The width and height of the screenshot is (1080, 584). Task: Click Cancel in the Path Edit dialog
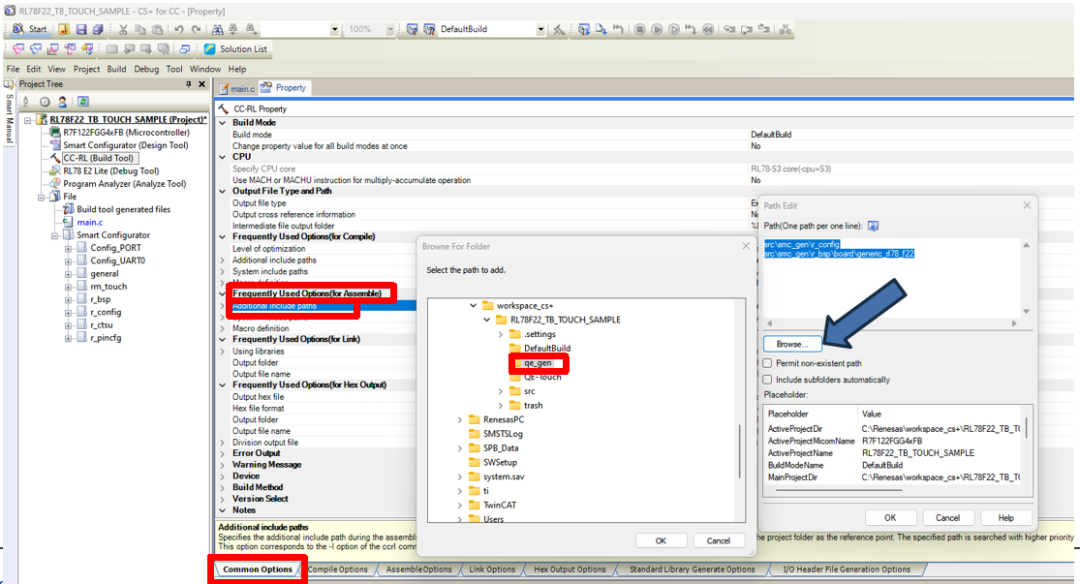(947, 518)
